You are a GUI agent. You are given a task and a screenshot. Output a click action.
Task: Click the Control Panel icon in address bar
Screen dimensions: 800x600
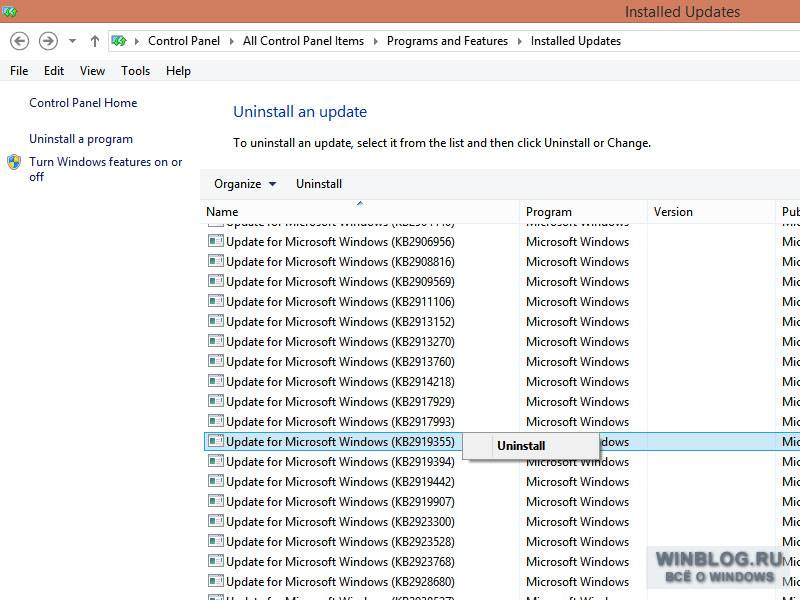pyautogui.click(x=119, y=41)
